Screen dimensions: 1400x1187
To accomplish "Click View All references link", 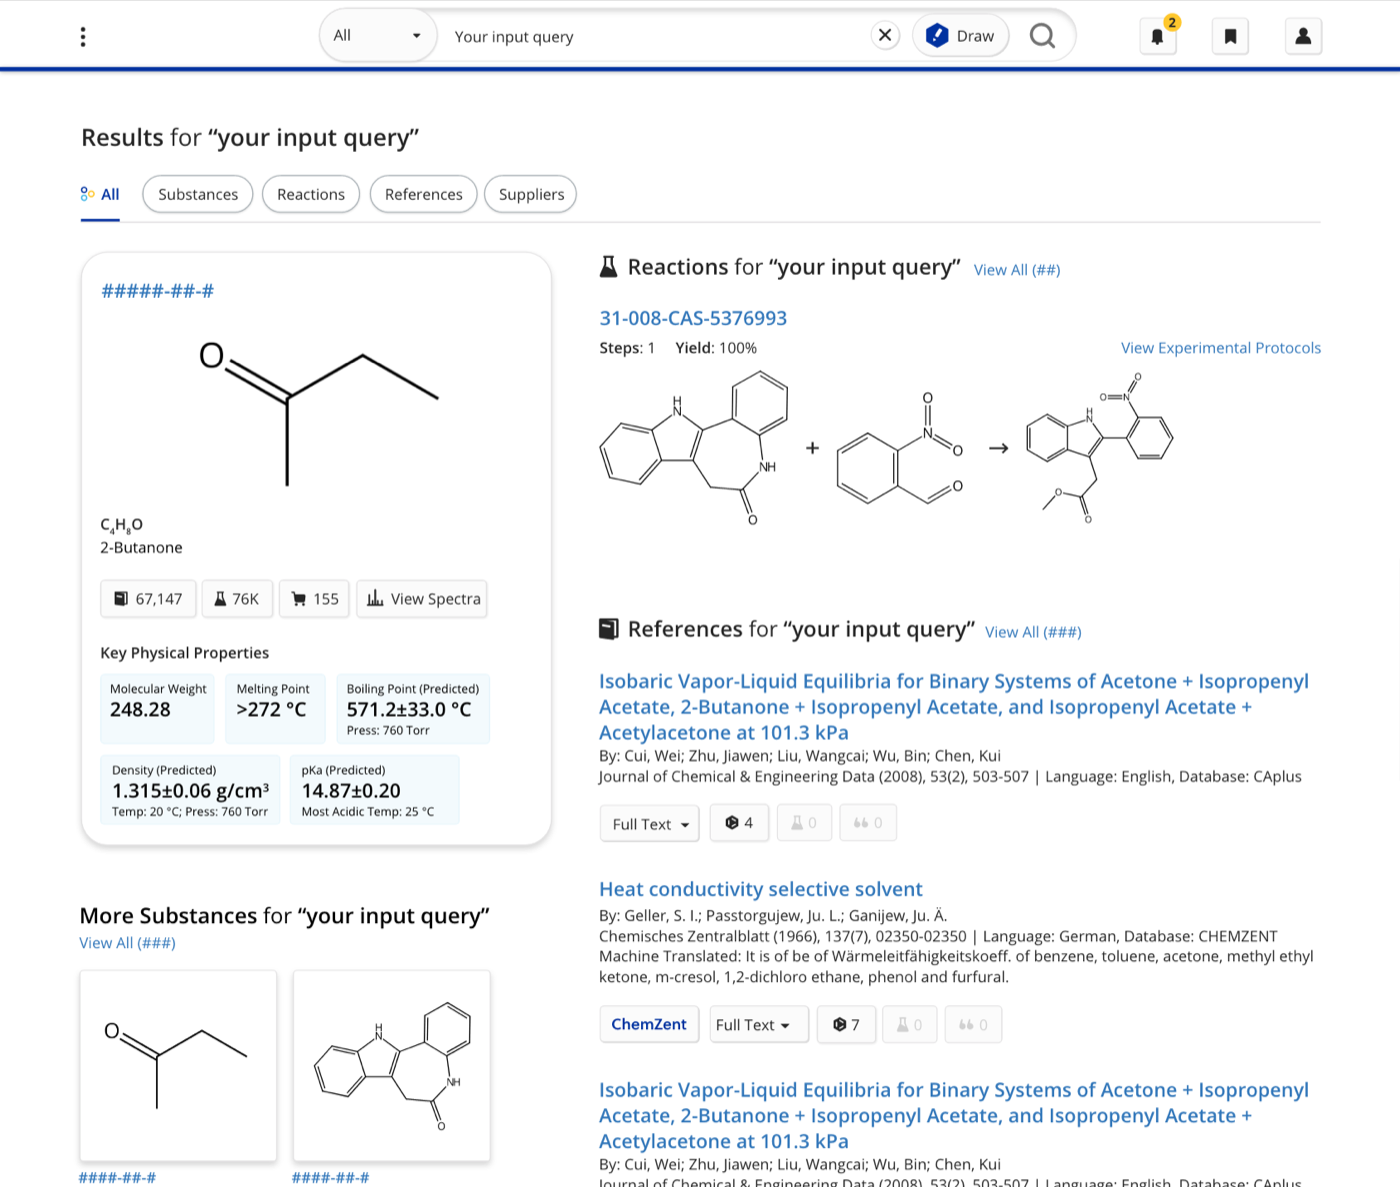I will (1033, 632).
